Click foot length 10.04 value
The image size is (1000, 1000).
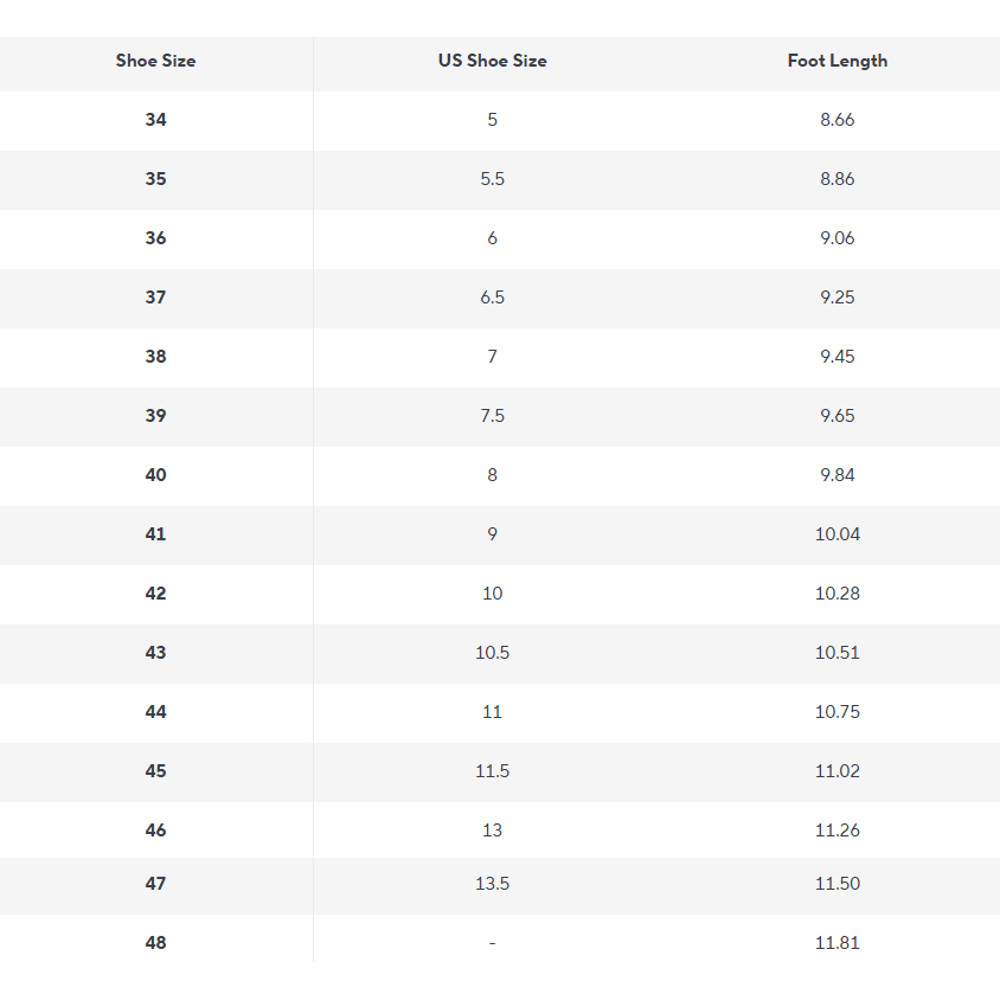coord(837,534)
